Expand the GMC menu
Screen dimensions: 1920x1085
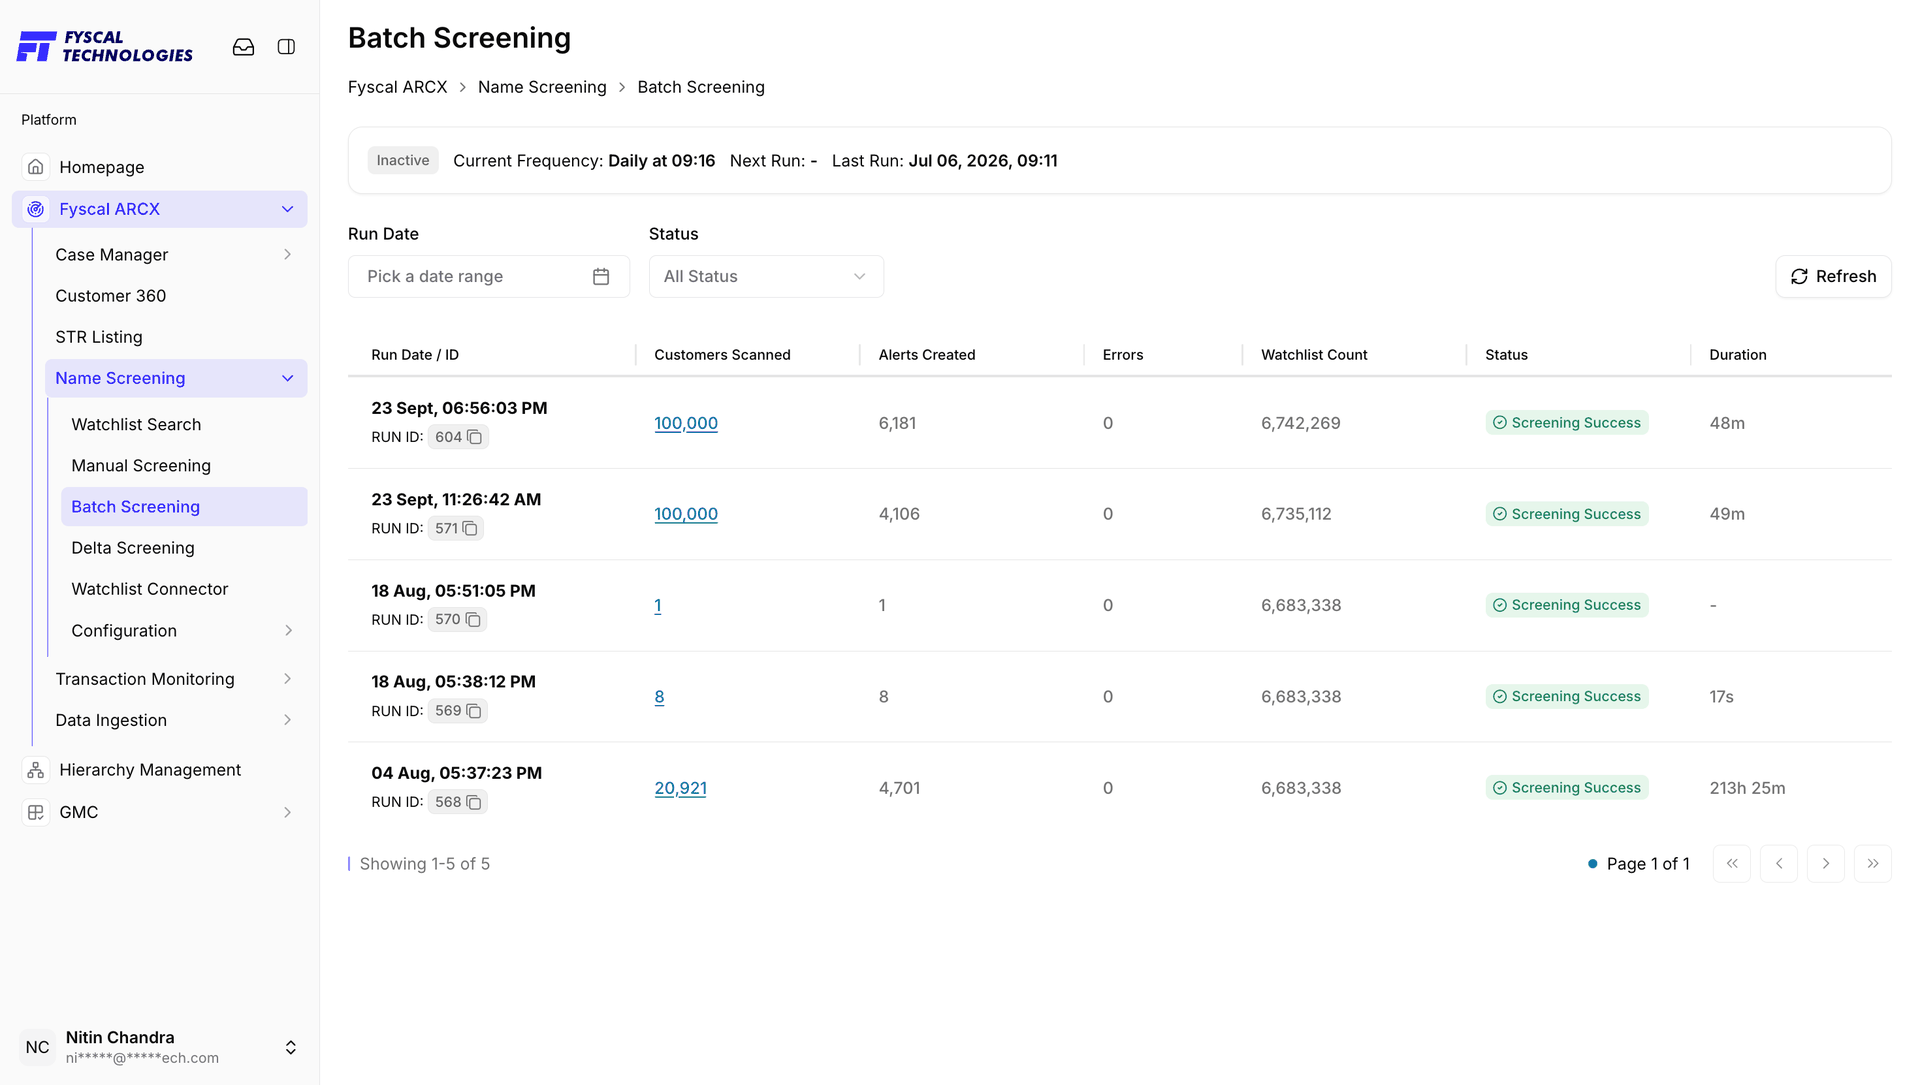pyautogui.click(x=288, y=812)
